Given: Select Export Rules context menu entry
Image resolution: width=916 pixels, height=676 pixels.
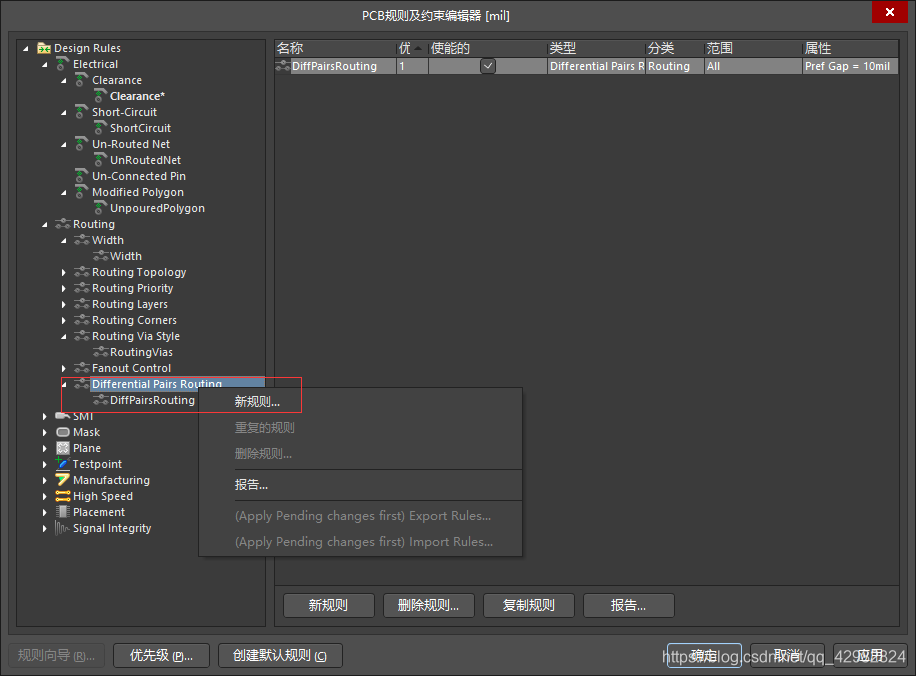Looking at the screenshot, I should tap(360, 516).
